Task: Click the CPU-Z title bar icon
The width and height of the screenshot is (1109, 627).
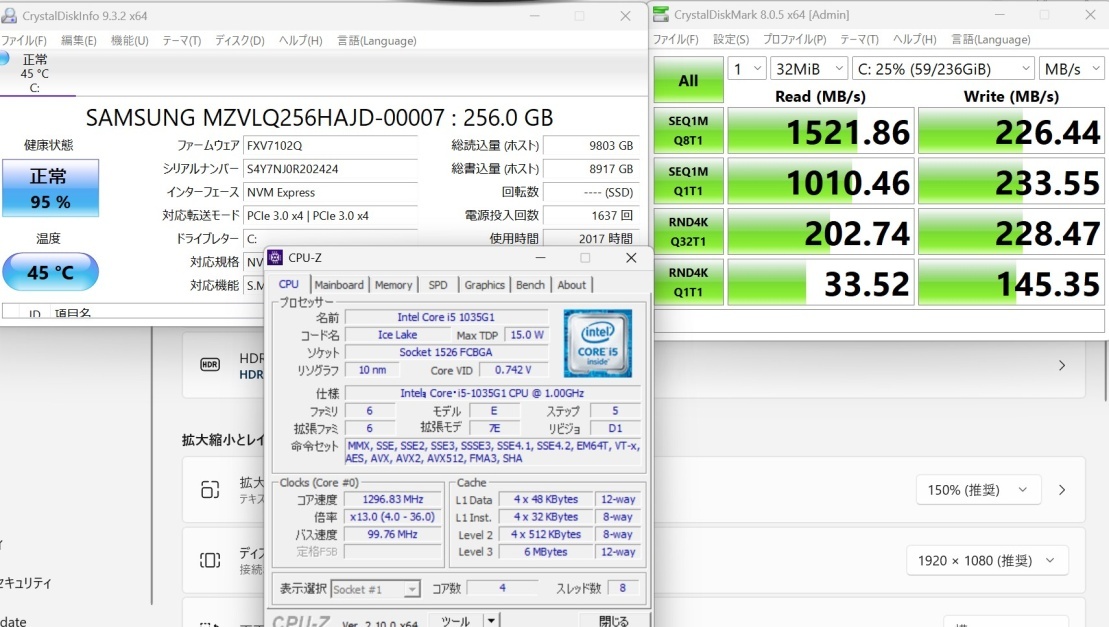Action: pyautogui.click(x=275, y=257)
